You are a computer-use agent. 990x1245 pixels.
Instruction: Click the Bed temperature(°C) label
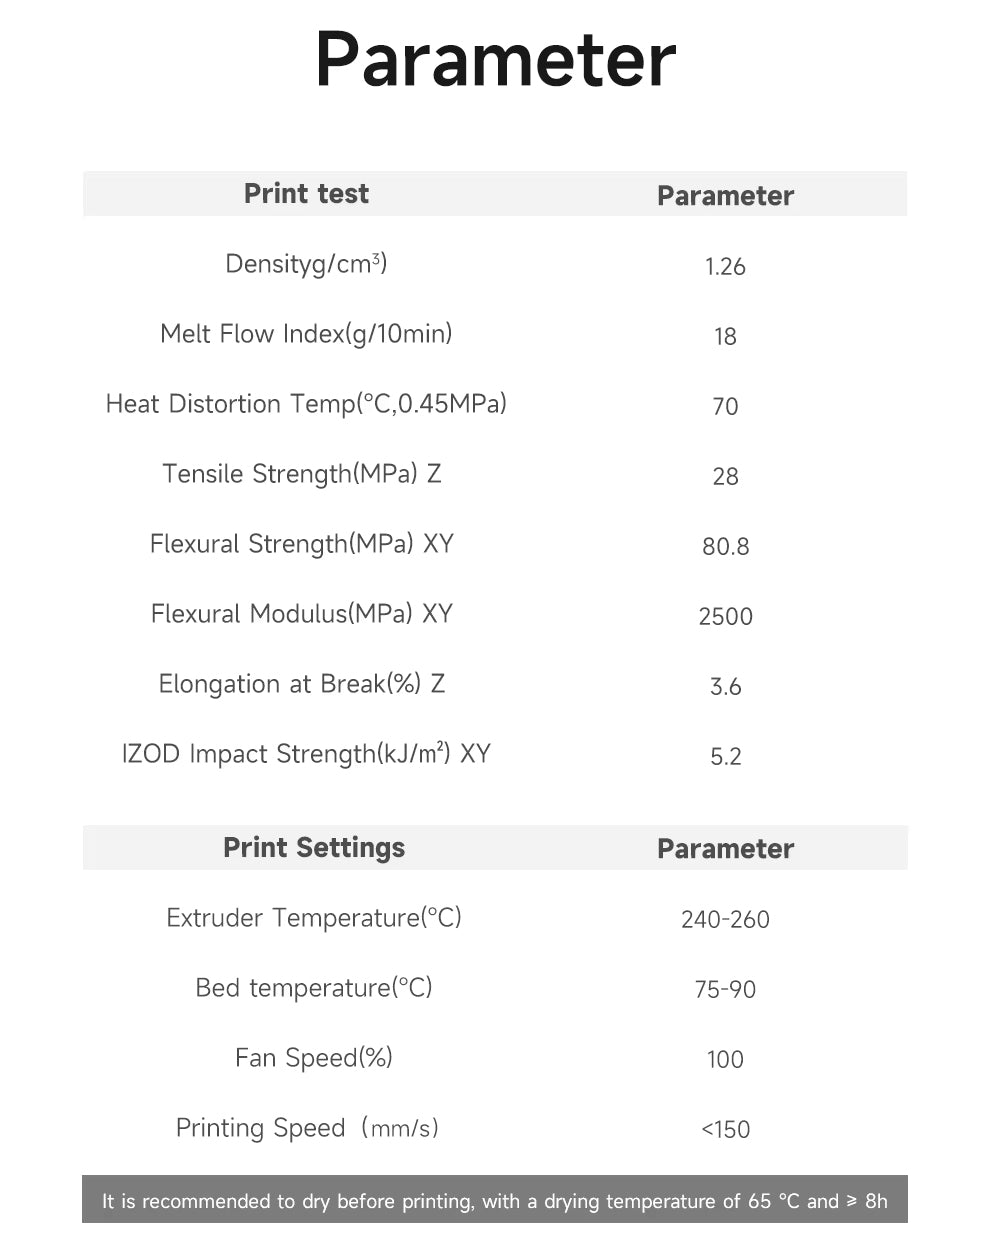click(x=314, y=988)
